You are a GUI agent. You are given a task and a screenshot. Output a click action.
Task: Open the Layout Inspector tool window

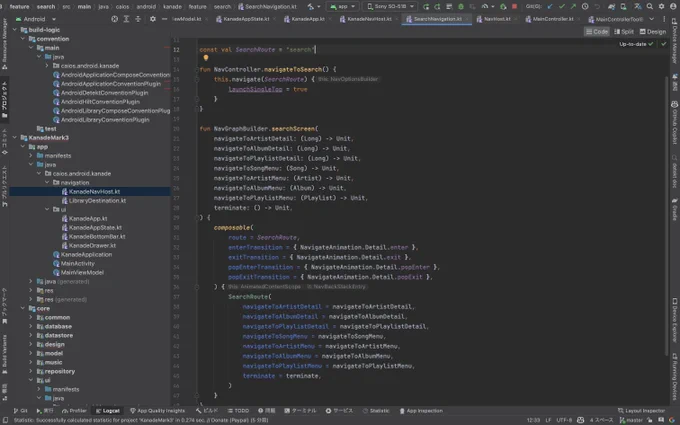point(641,411)
